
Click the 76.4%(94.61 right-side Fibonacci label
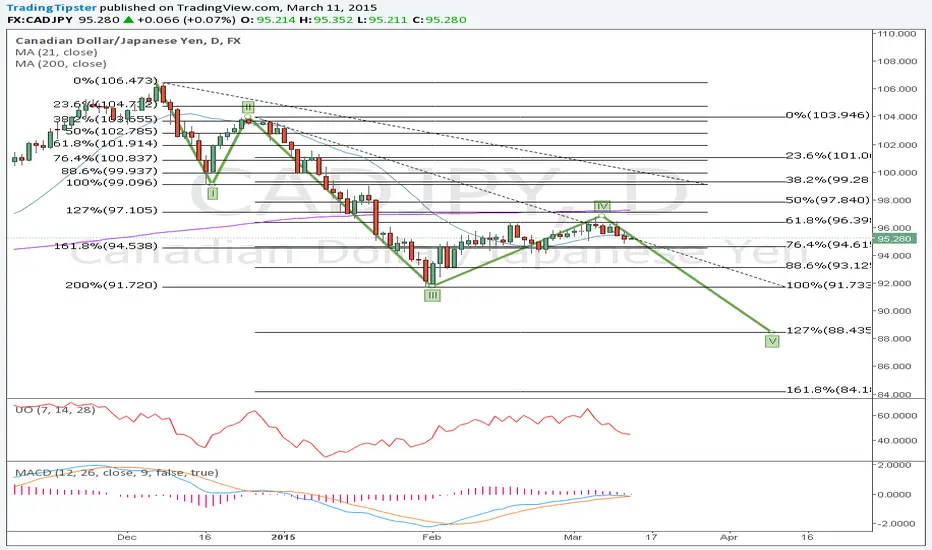829,244
